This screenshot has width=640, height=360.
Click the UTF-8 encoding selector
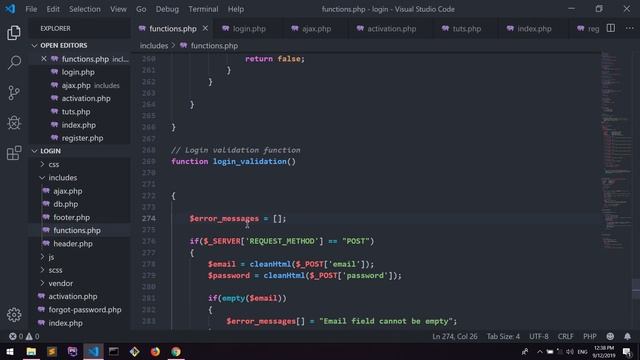539,336
